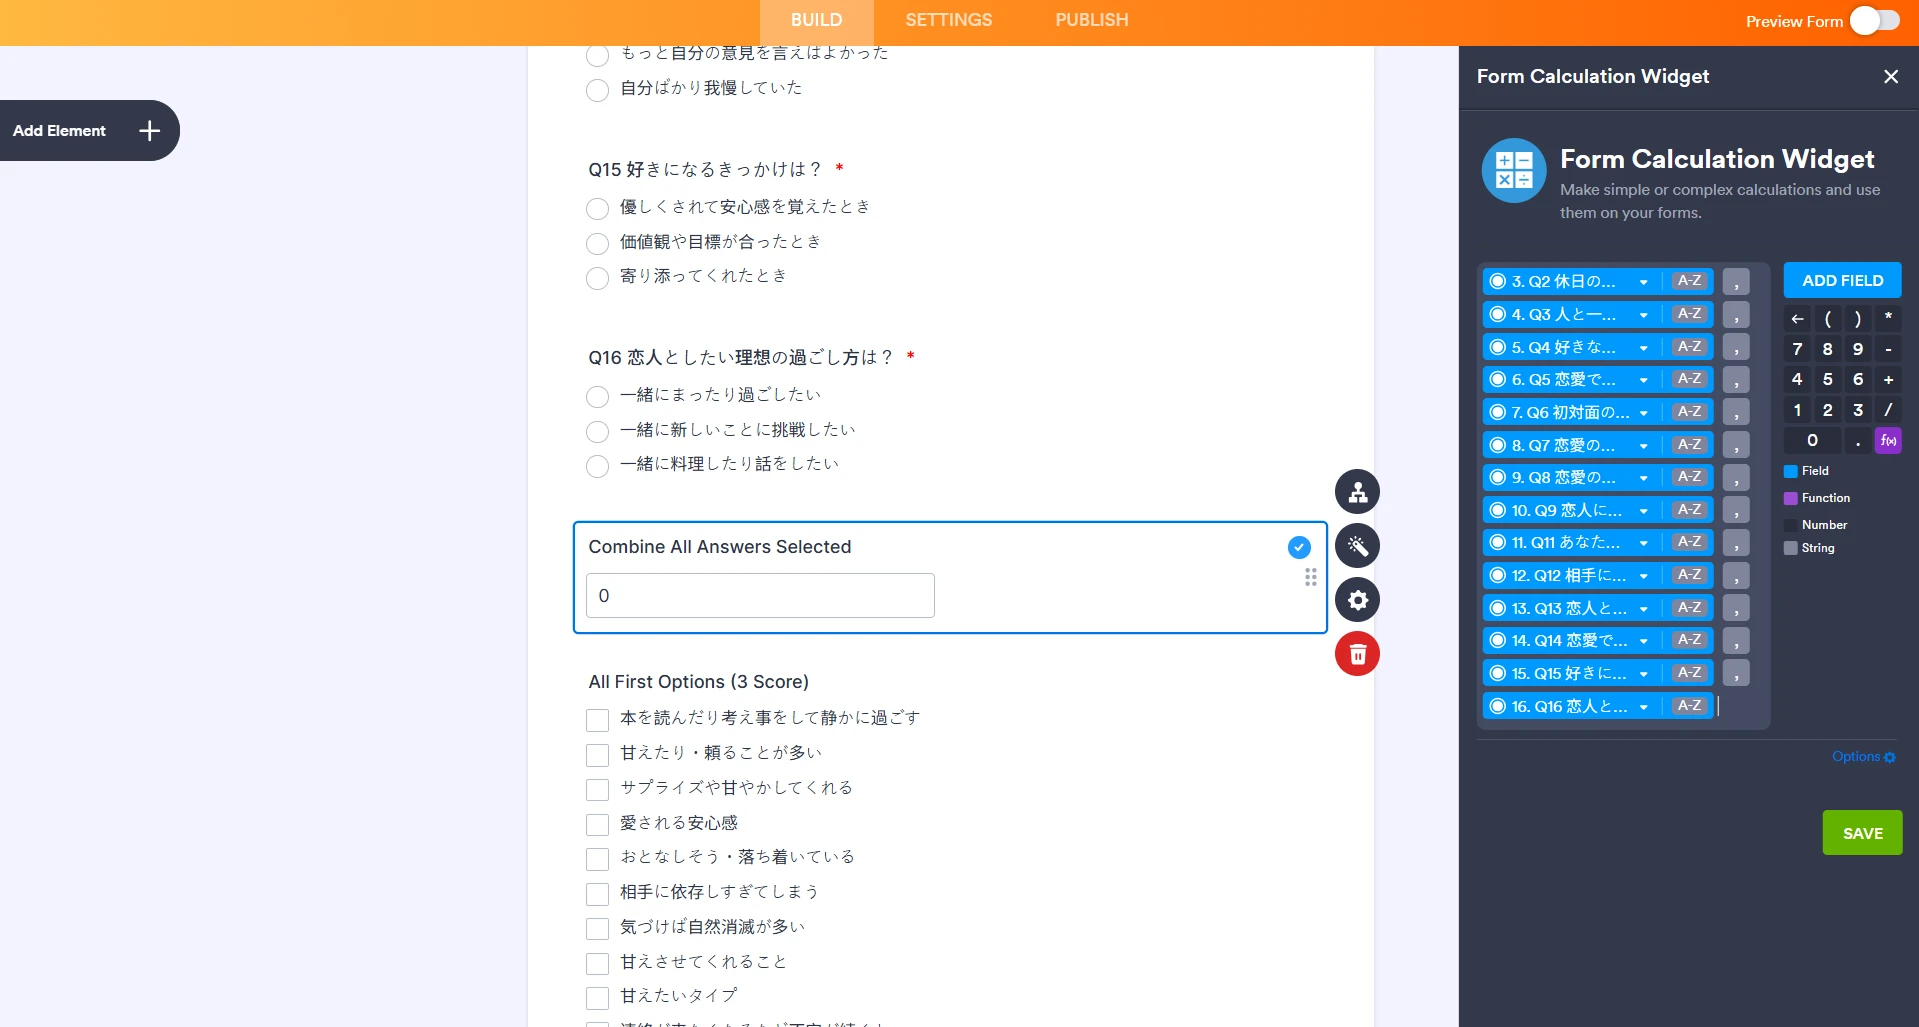Select the radio option 一緒にまったり過ごしたい

[597, 396]
